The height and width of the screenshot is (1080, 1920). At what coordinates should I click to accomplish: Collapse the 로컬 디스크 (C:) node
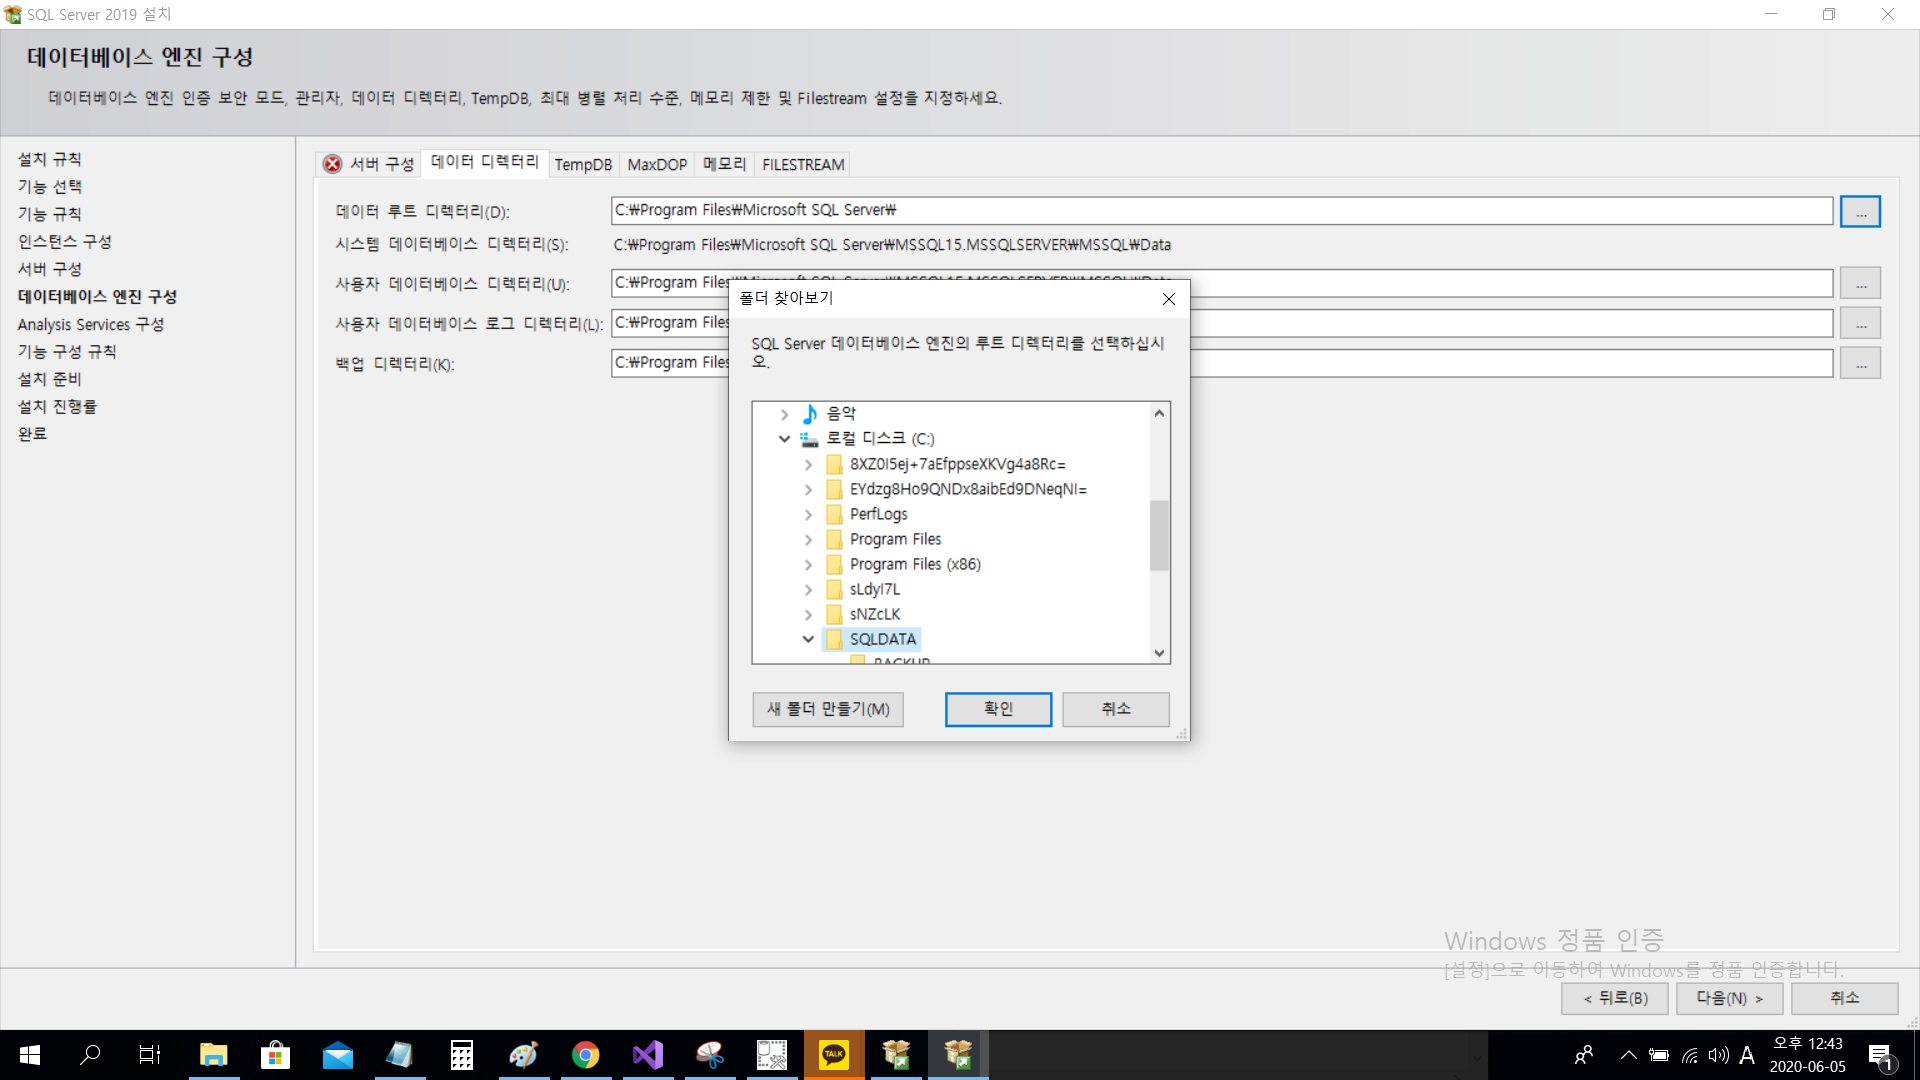[784, 439]
